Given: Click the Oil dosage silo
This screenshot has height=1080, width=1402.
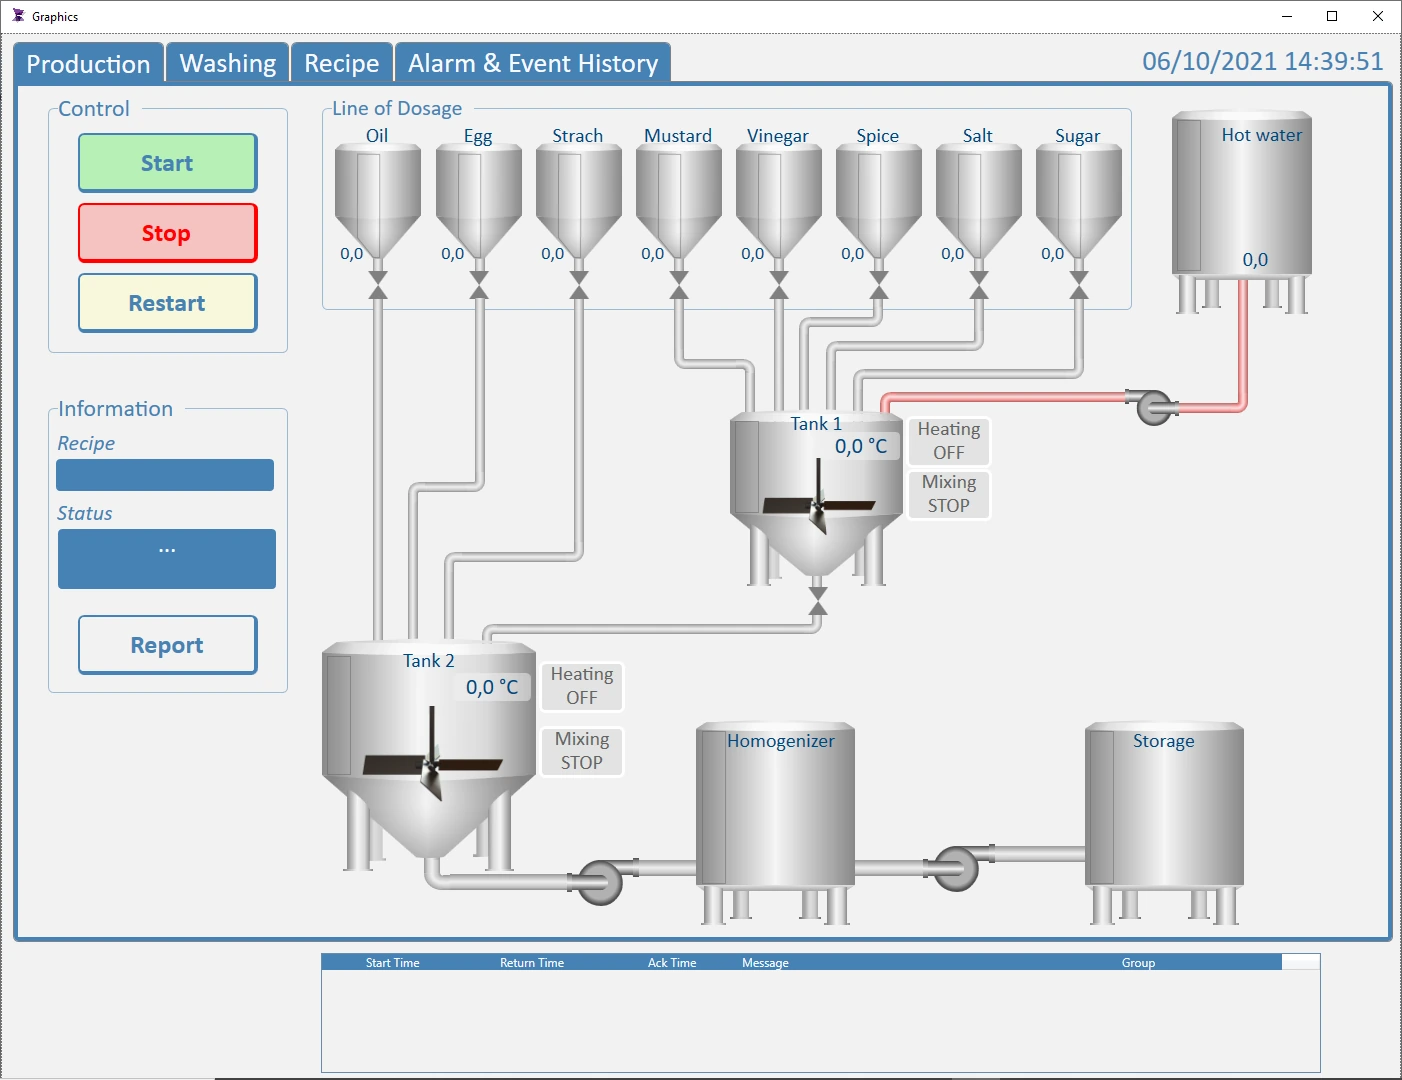Looking at the screenshot, I should 378,202.
